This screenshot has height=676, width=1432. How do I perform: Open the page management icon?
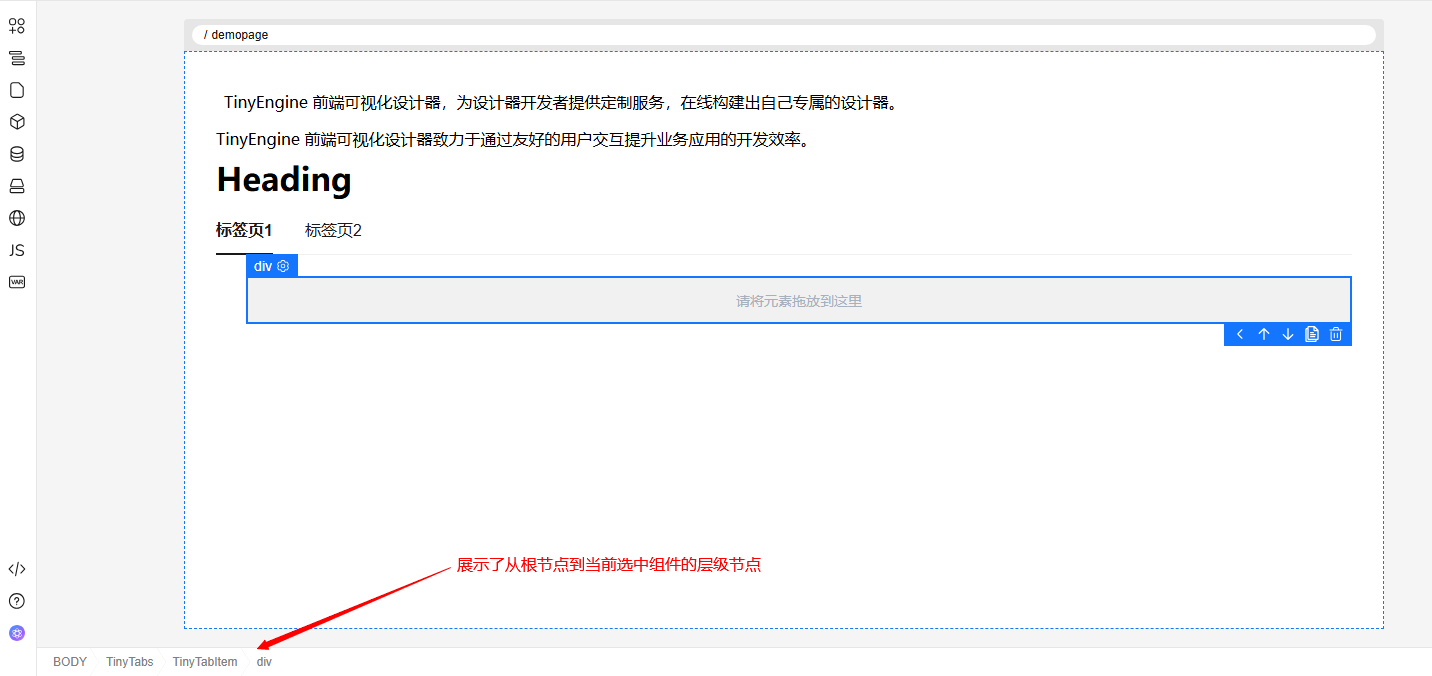(17, 90)
